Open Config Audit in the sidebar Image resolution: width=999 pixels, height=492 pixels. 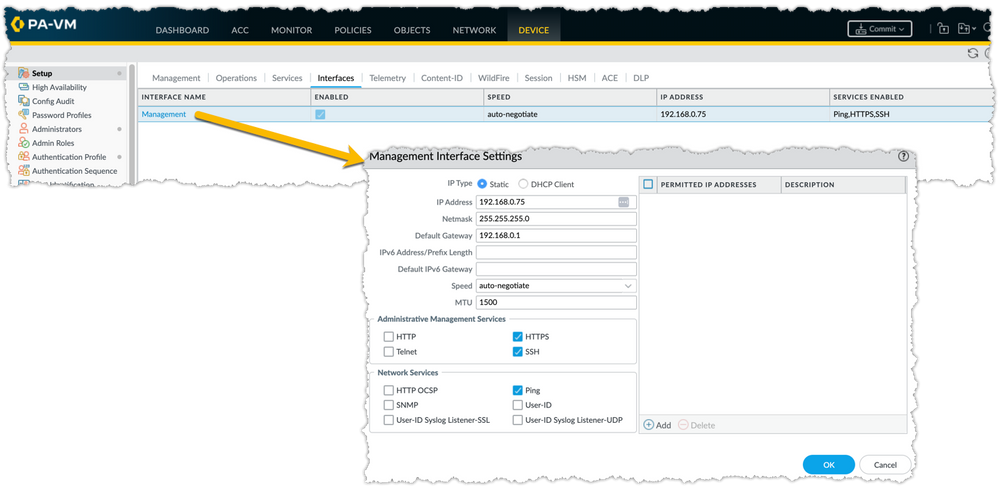tap(53, 101)
